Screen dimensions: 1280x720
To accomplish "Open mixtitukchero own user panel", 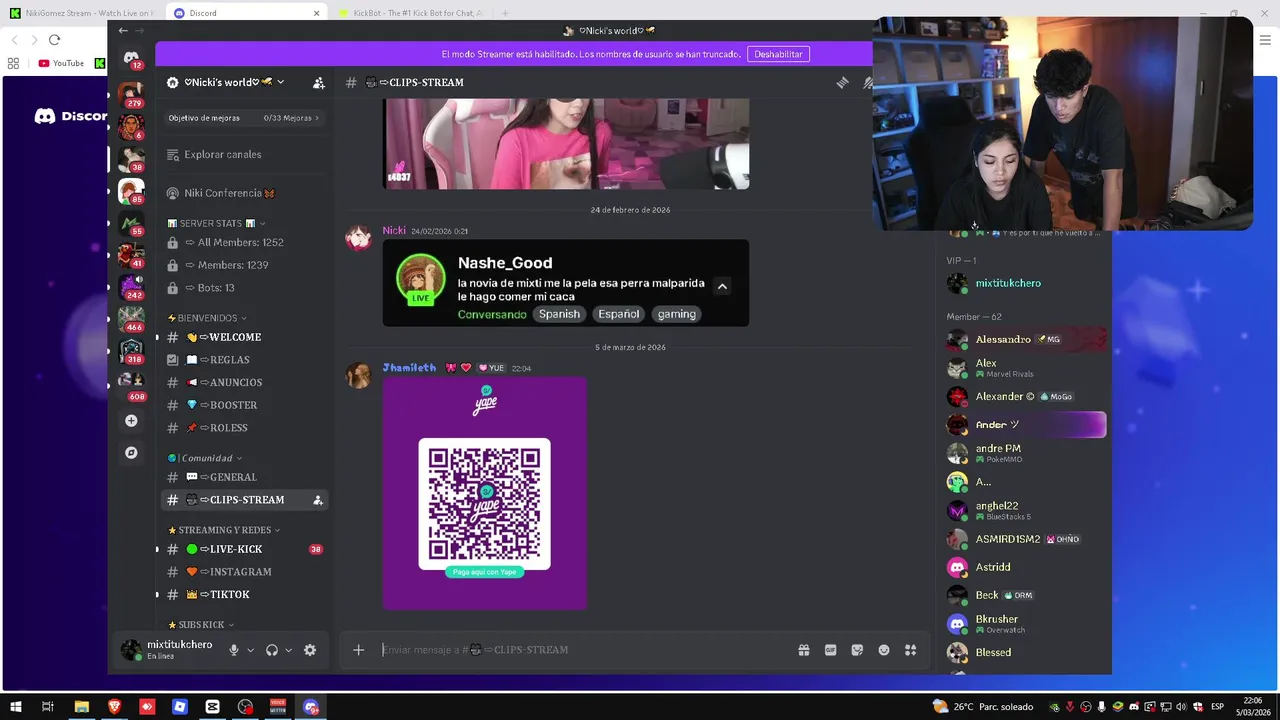I will (x=167, y=650).
